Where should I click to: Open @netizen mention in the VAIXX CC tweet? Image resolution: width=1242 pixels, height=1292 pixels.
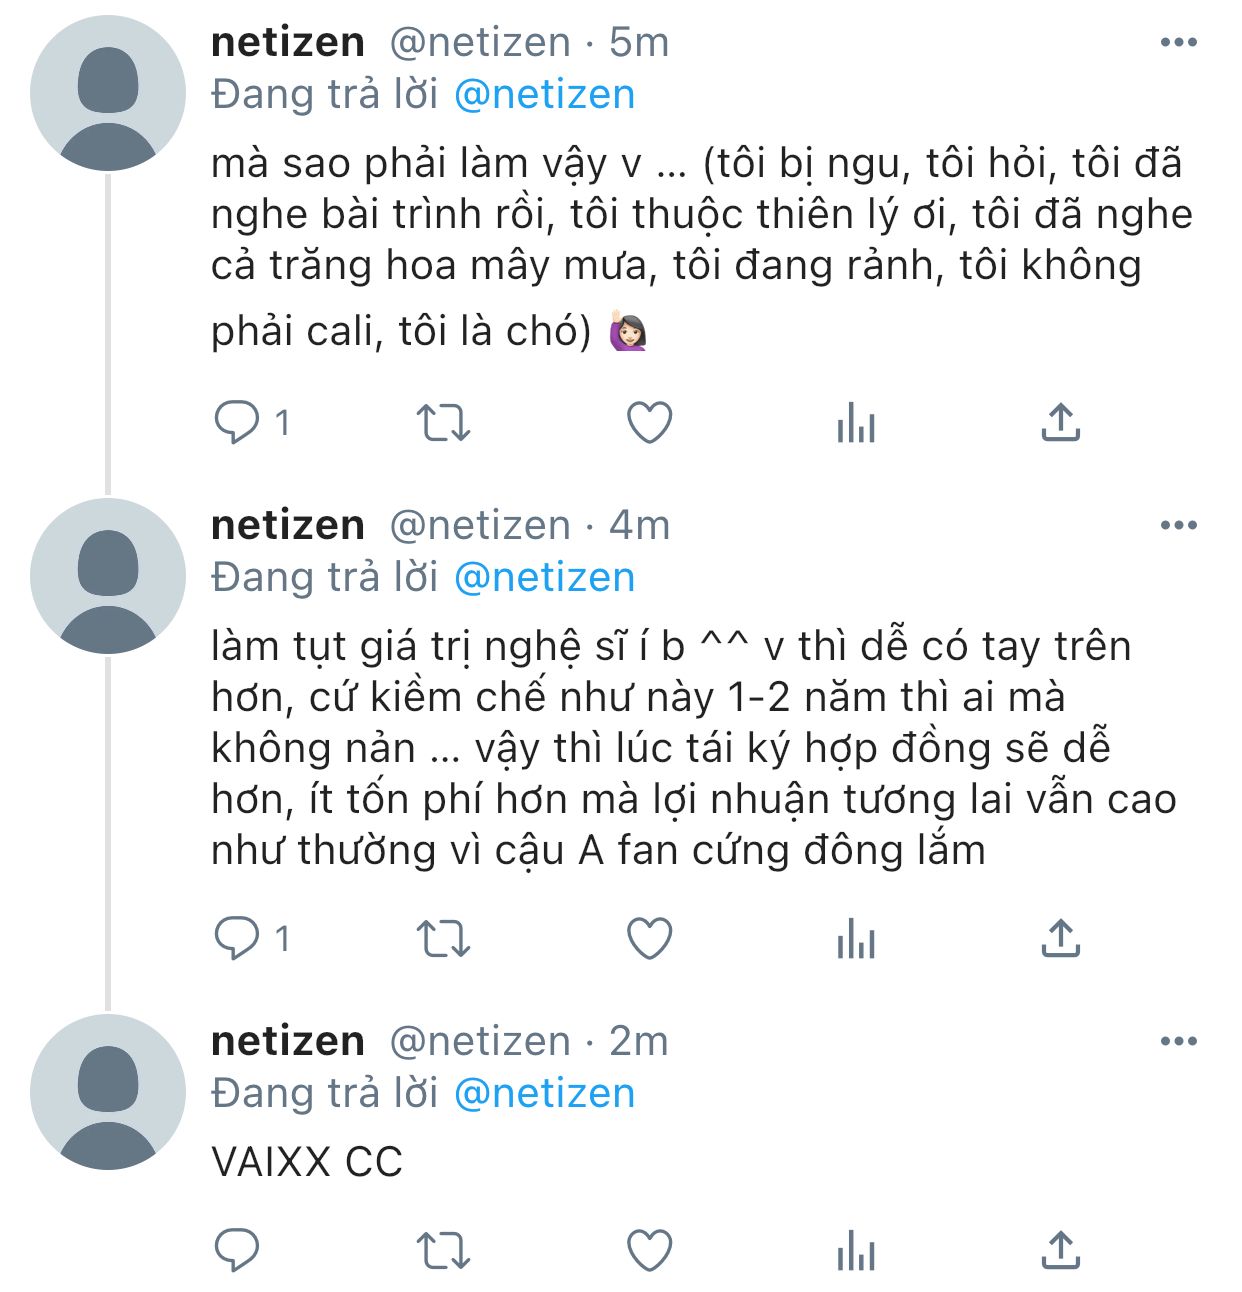544,1094
